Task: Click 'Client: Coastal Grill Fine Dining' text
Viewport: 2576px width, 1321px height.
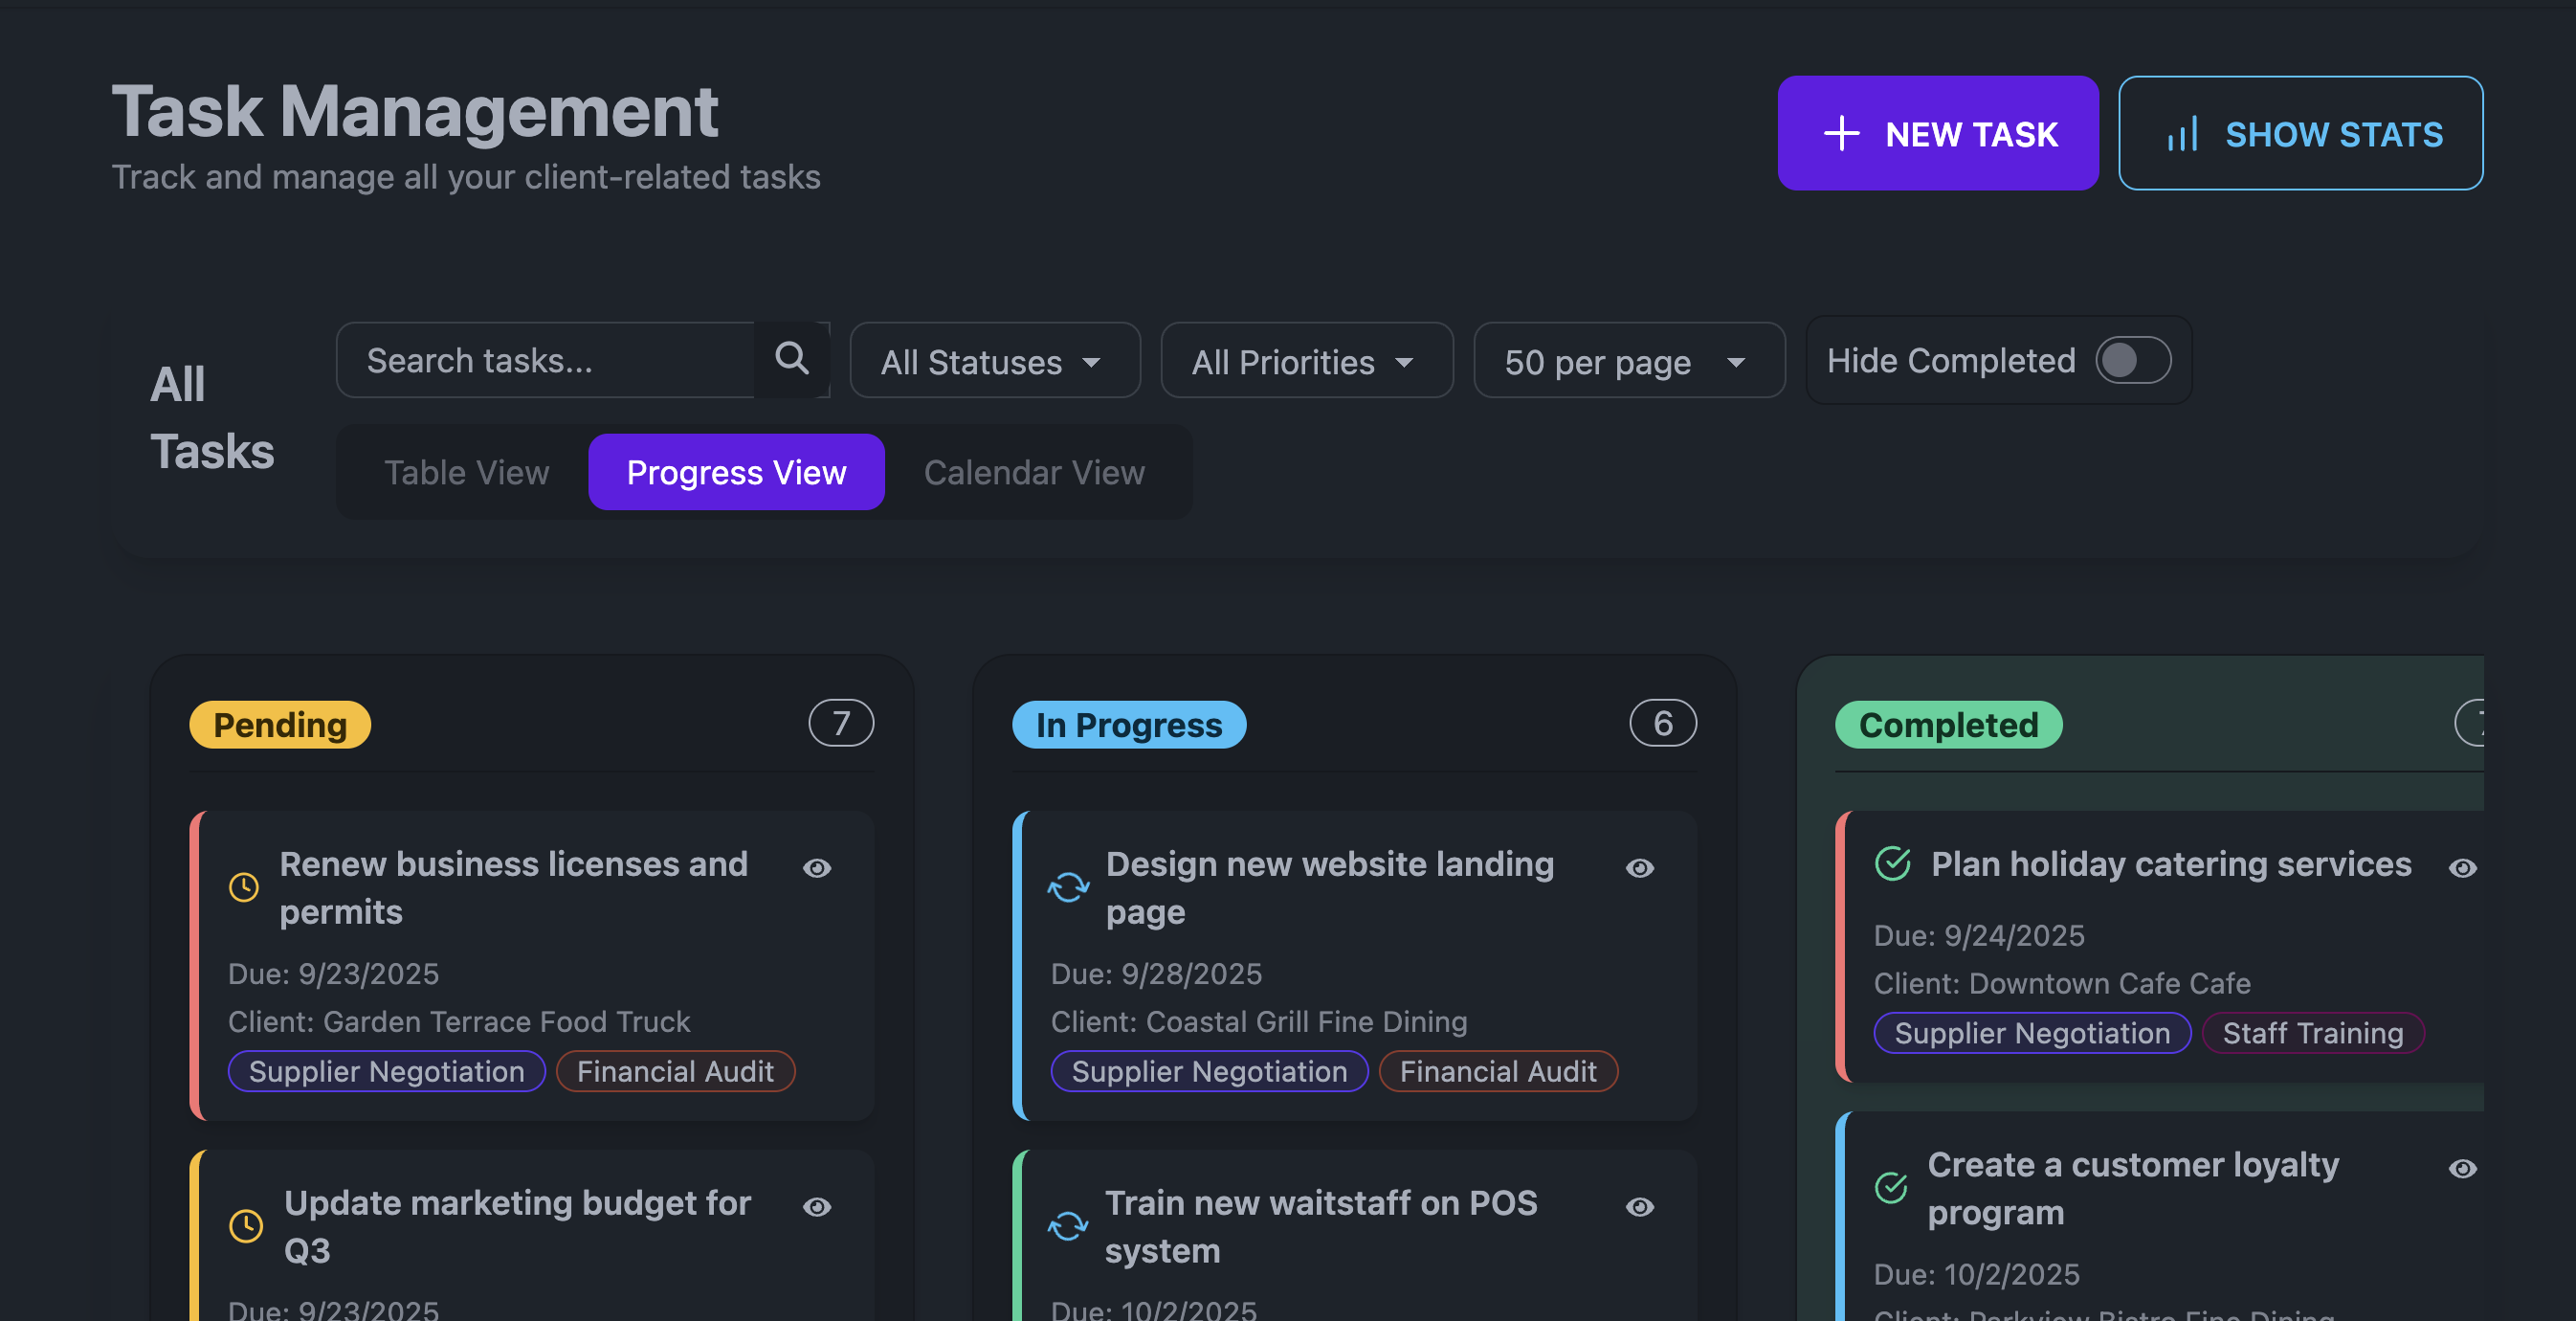Action: [1259, 1021]
